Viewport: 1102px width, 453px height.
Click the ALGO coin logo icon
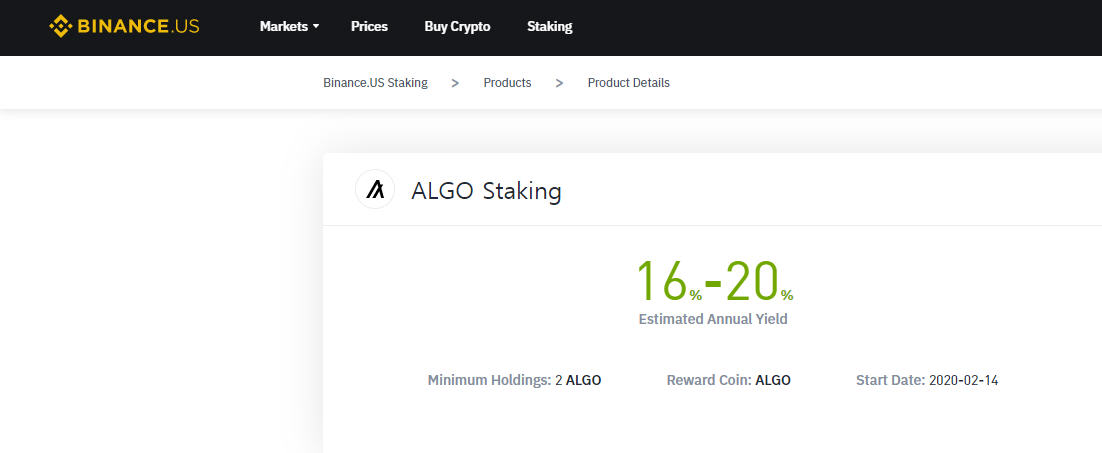[x=375, y=189]
